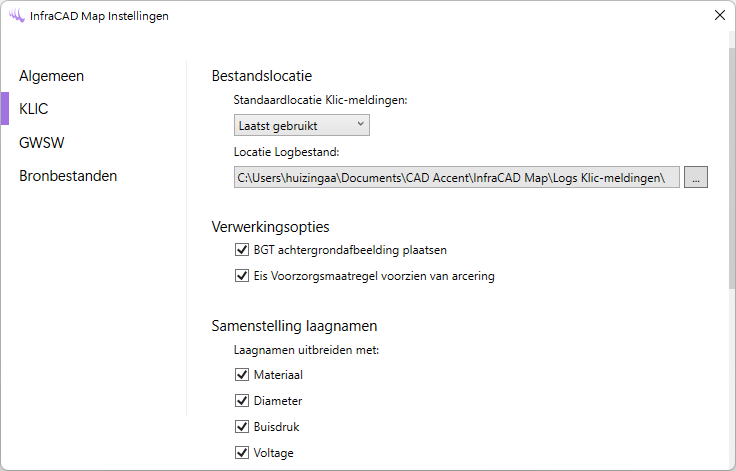Viewport: 736px width, 471px height.
Task: Click the dropdown arrow beside Laatst gebruikt
Action: click(359, 125)
